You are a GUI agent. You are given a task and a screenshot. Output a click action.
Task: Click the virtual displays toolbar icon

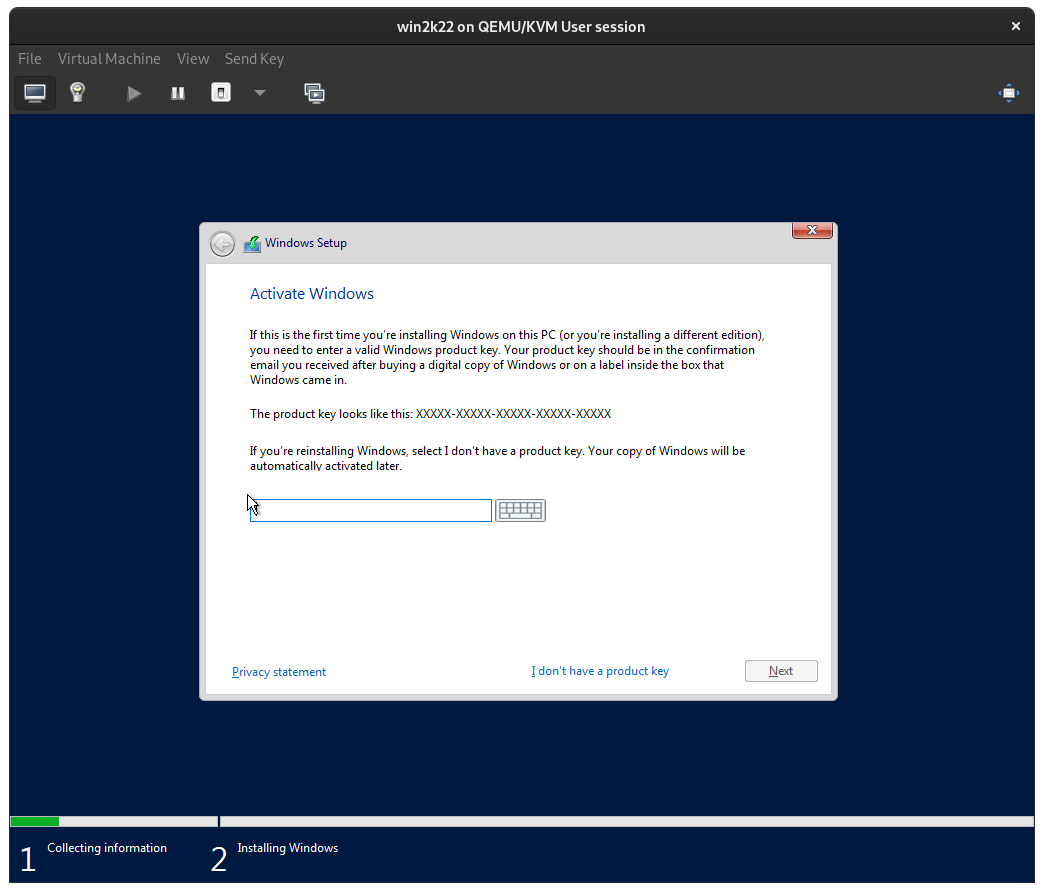[x=314, y=92]
